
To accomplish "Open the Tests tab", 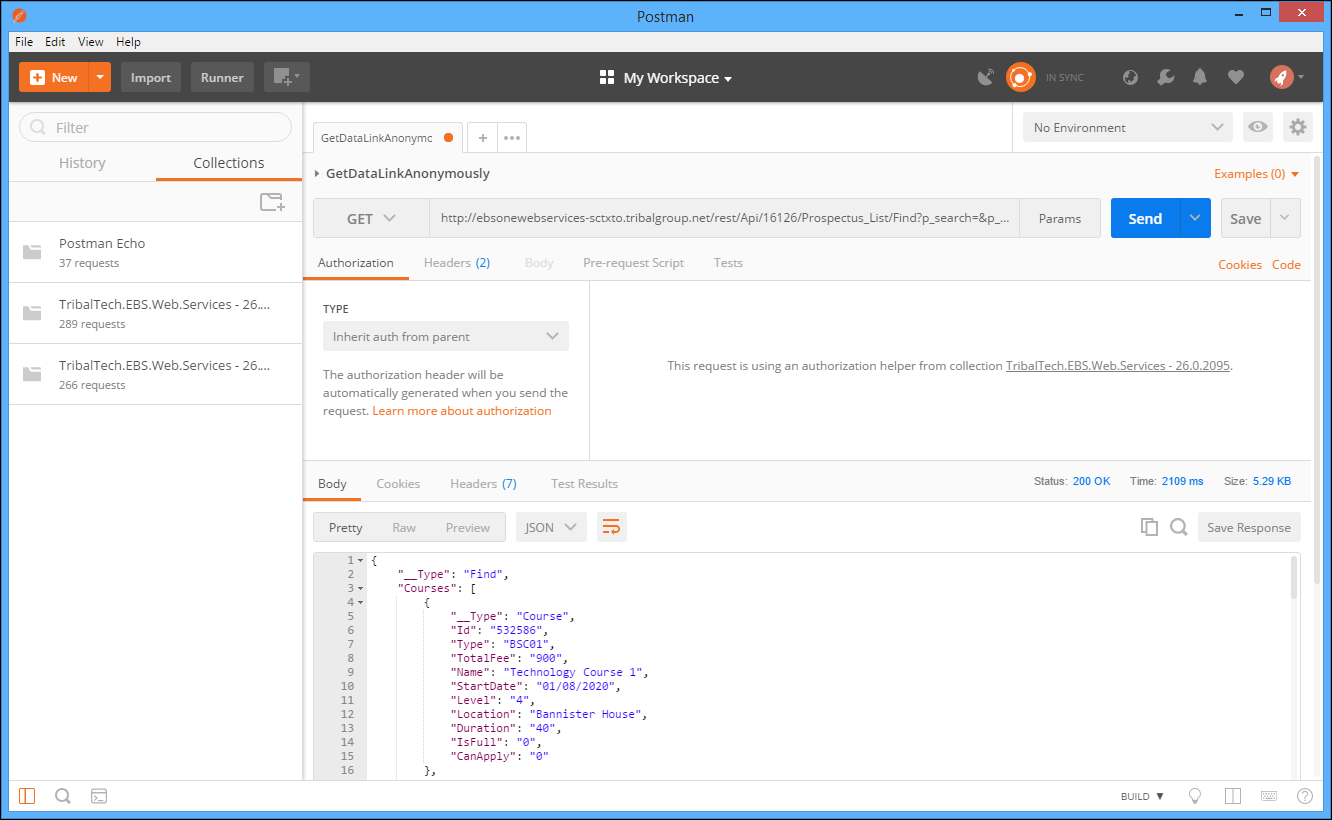I will tap(728, 263).
